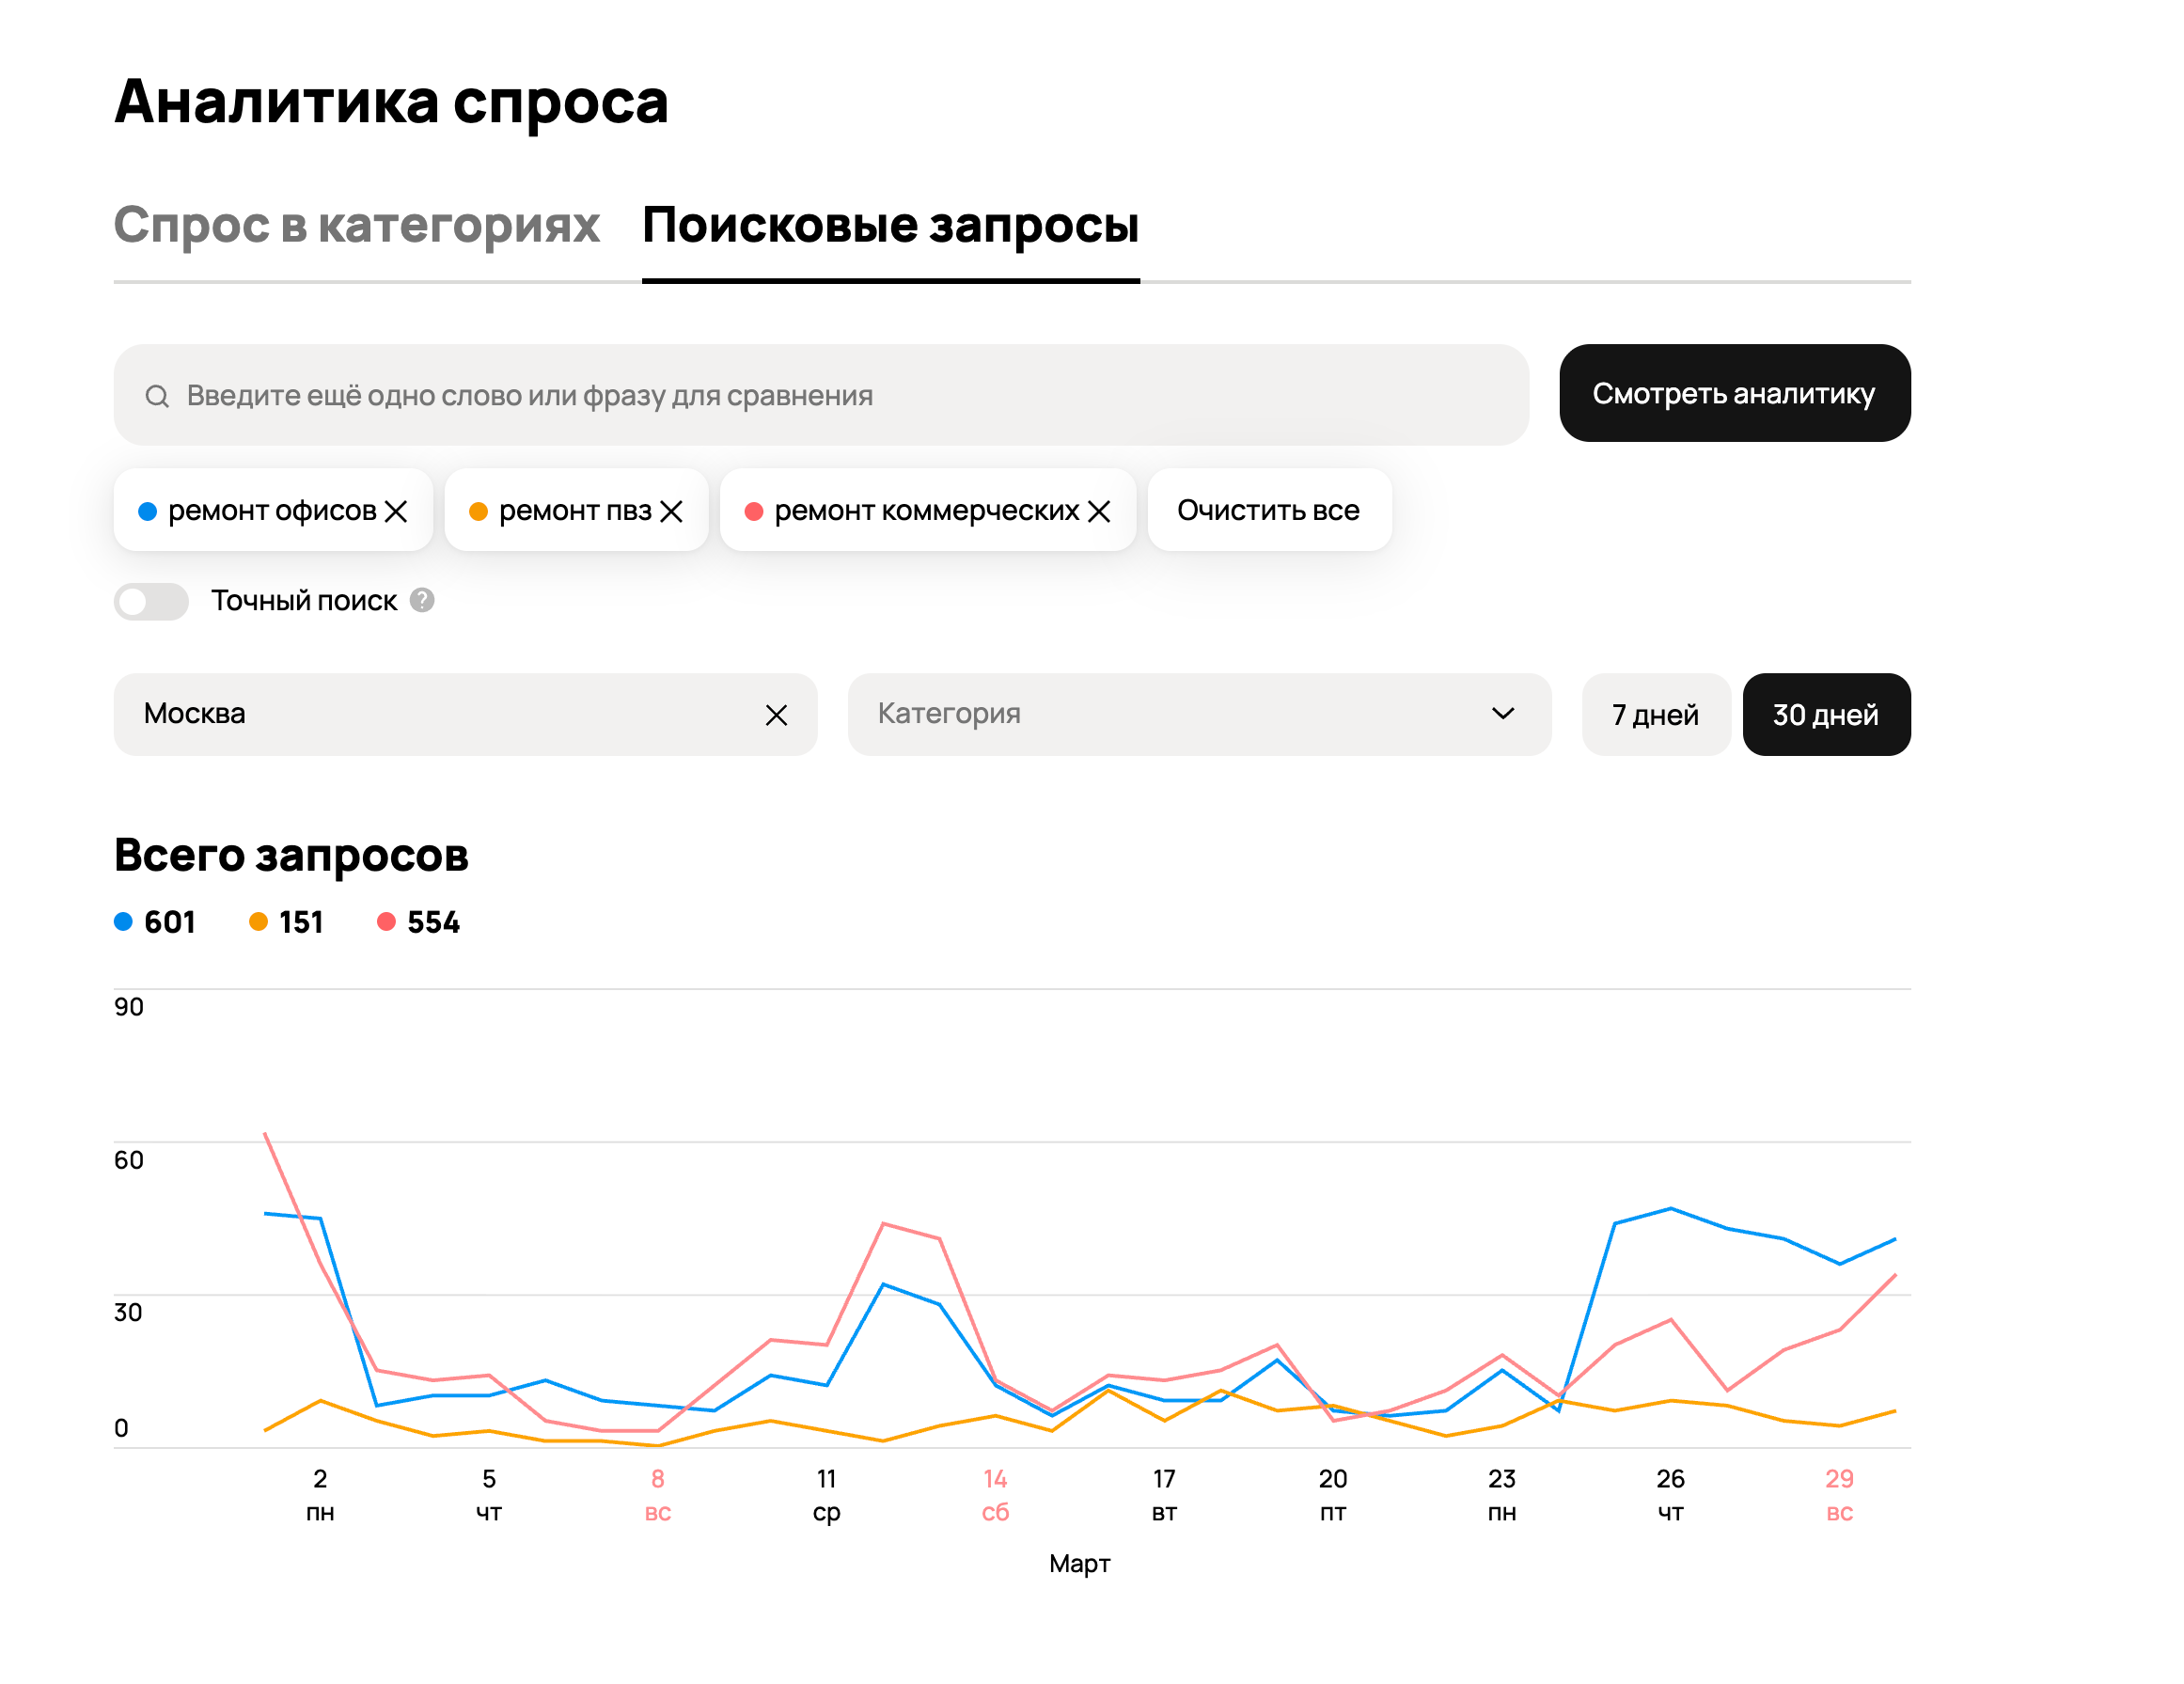
Task: Select the 7 дней period
Action: [x=1655, y=715]
